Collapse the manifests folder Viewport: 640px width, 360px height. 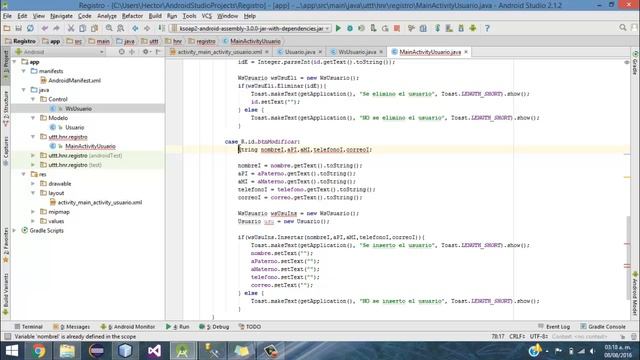[x=24, y=71]
